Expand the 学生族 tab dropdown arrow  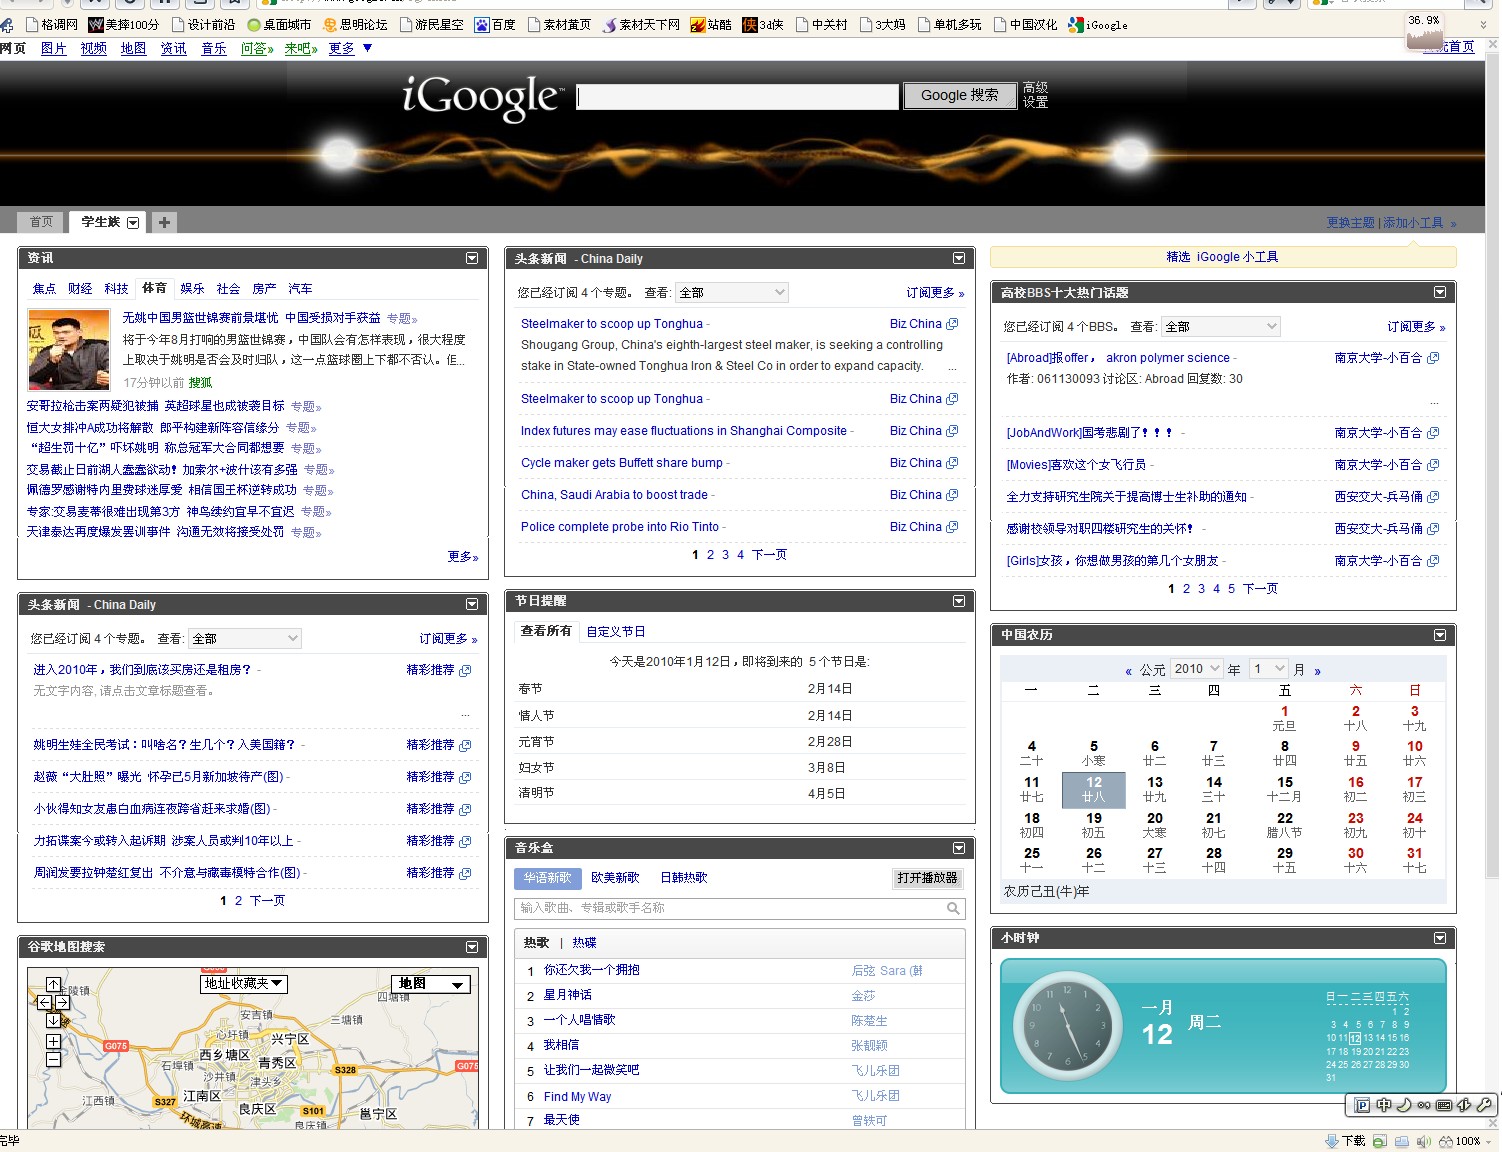133,222
